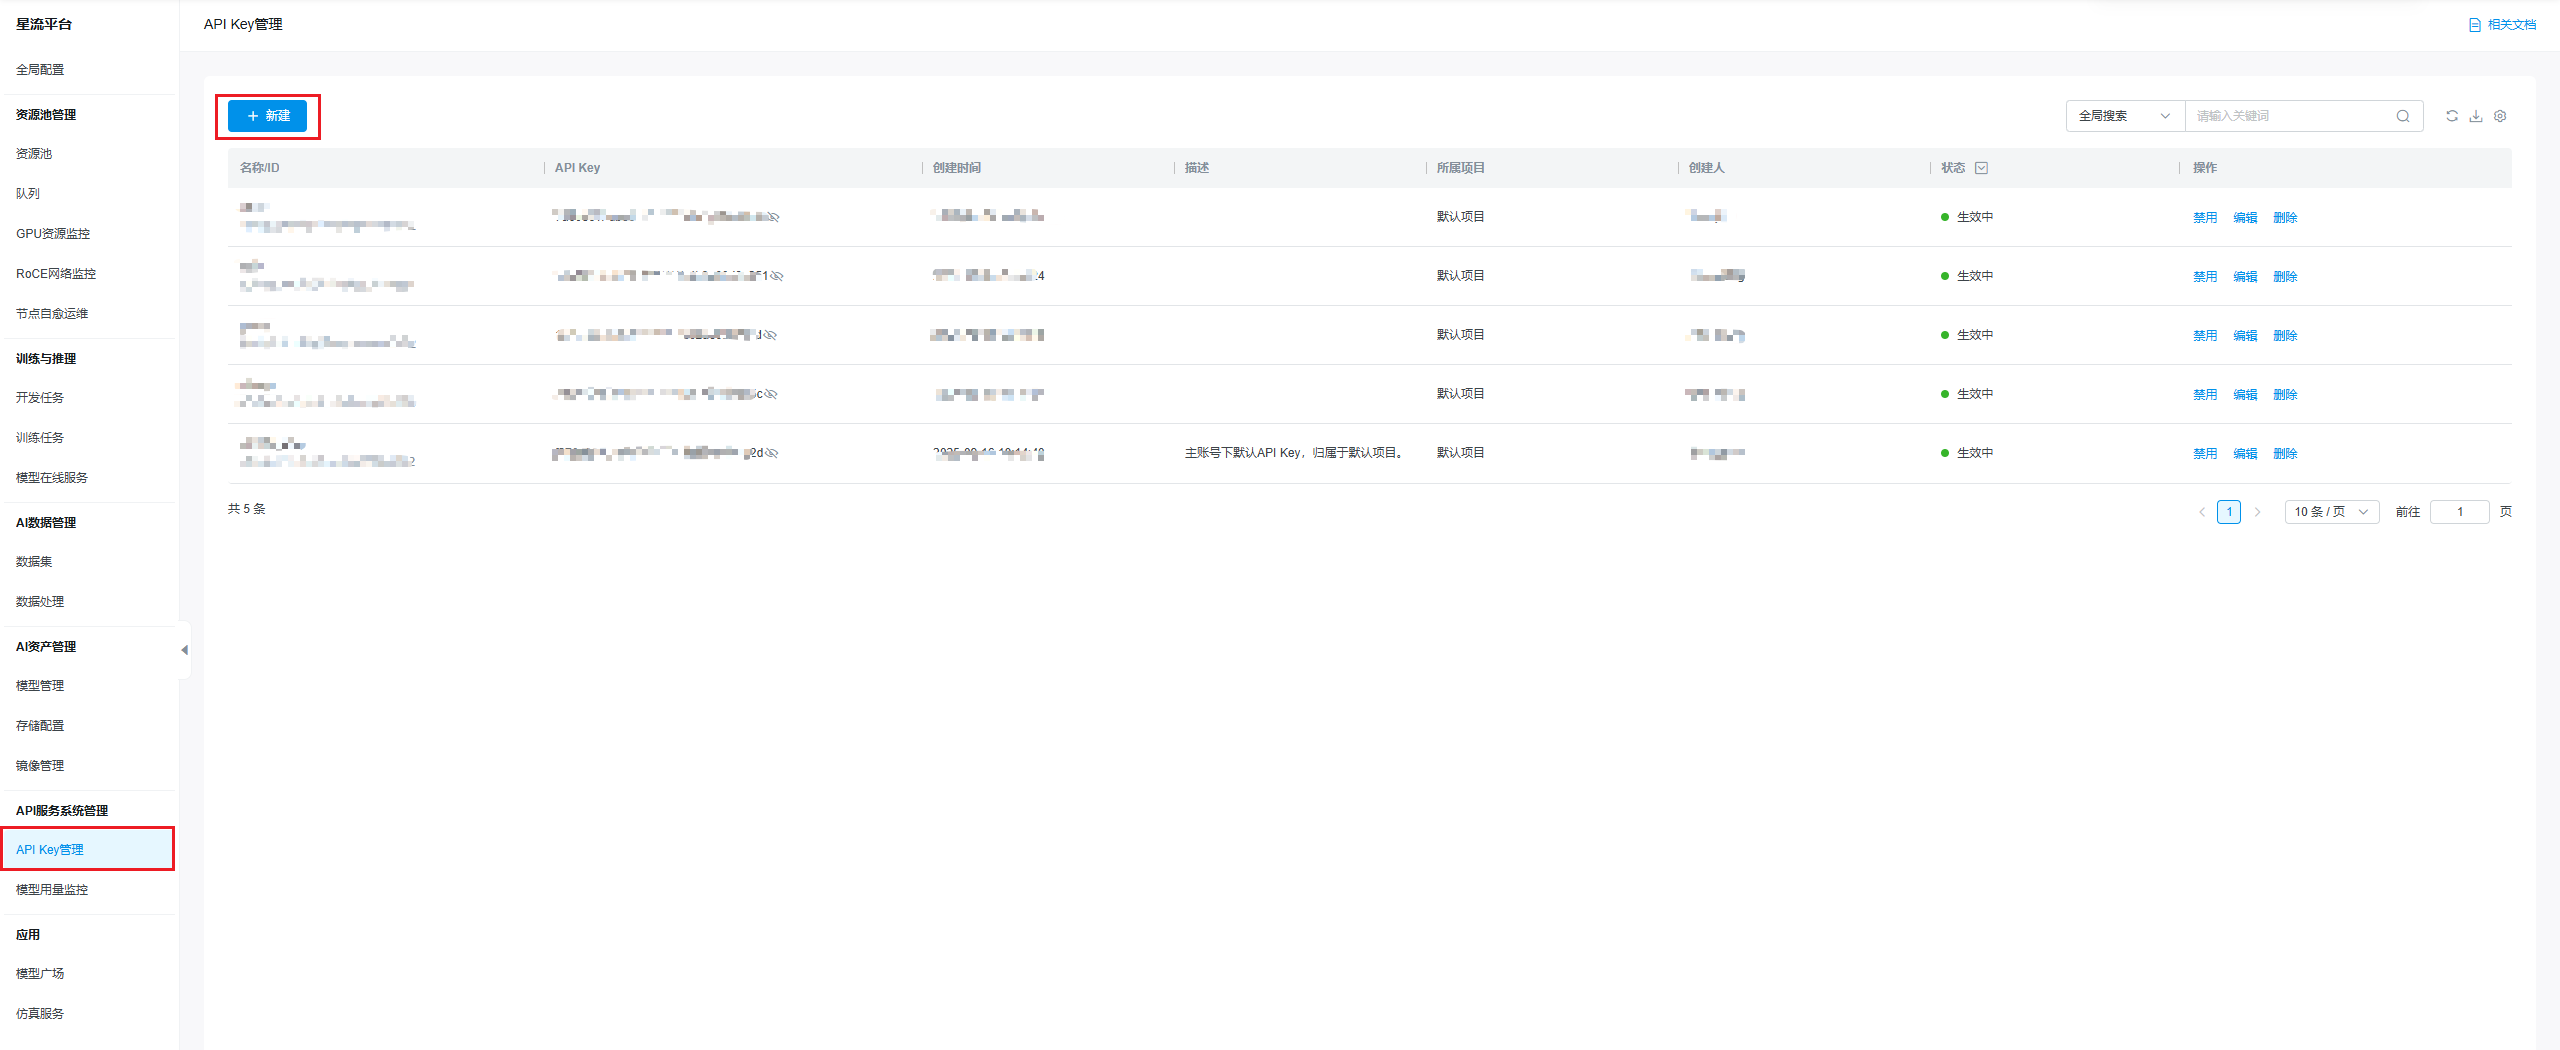The height and width of the screenshot is (1050, 2560).
Task: Click 删除 in the second row
Action: (x=2285, y=276)
